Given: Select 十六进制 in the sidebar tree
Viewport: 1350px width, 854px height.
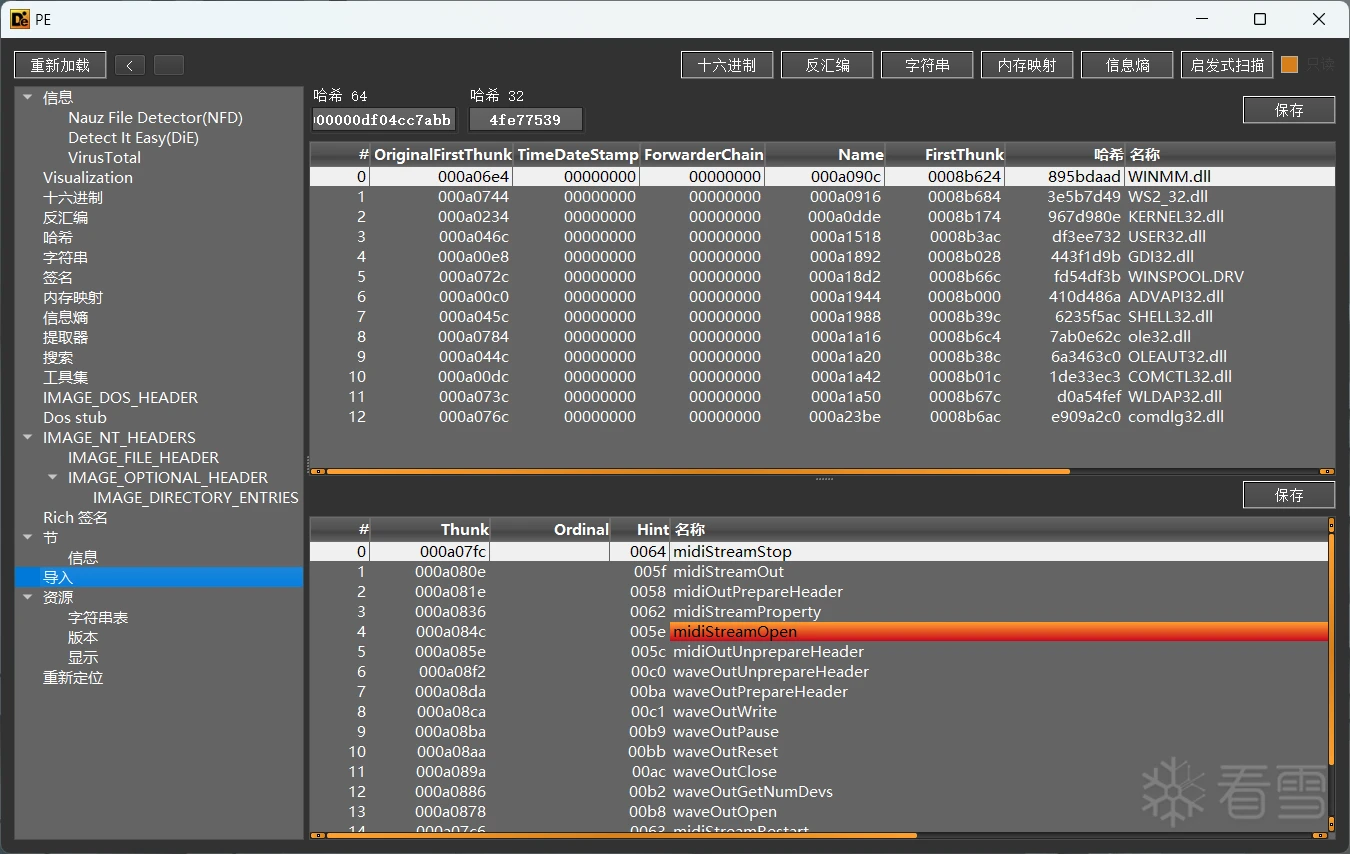Looking at the screenshot, I should (x=73, y=197).
